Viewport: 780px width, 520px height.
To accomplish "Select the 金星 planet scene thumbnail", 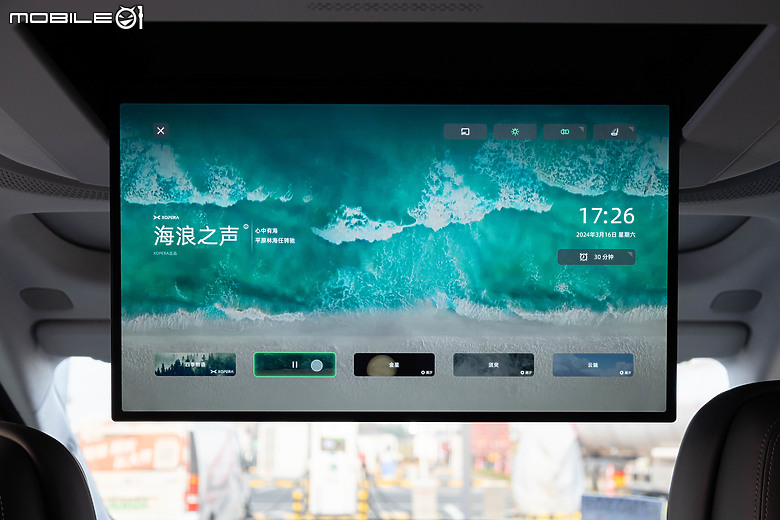I will click(x=394, y=365).
